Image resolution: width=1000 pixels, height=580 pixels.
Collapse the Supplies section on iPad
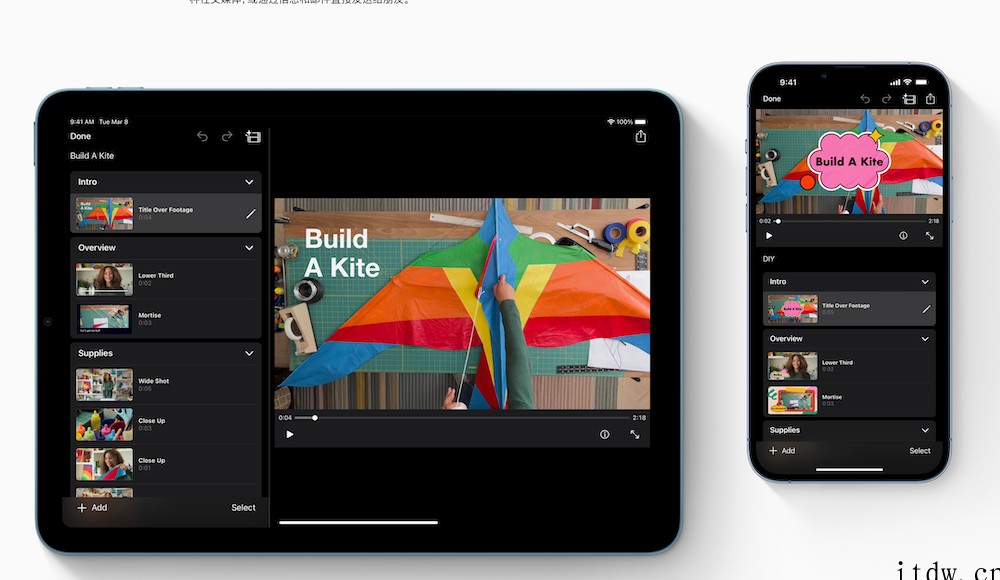pos(249,353)
